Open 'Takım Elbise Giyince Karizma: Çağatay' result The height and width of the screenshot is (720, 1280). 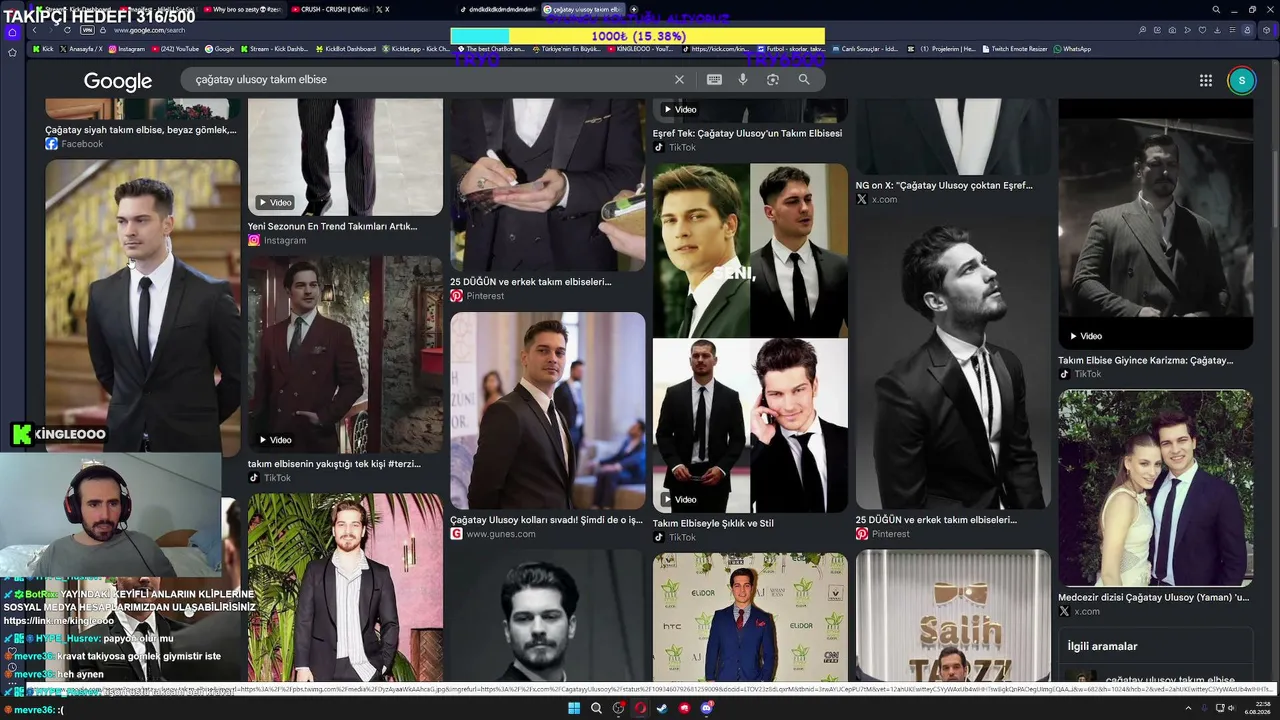1146,360
